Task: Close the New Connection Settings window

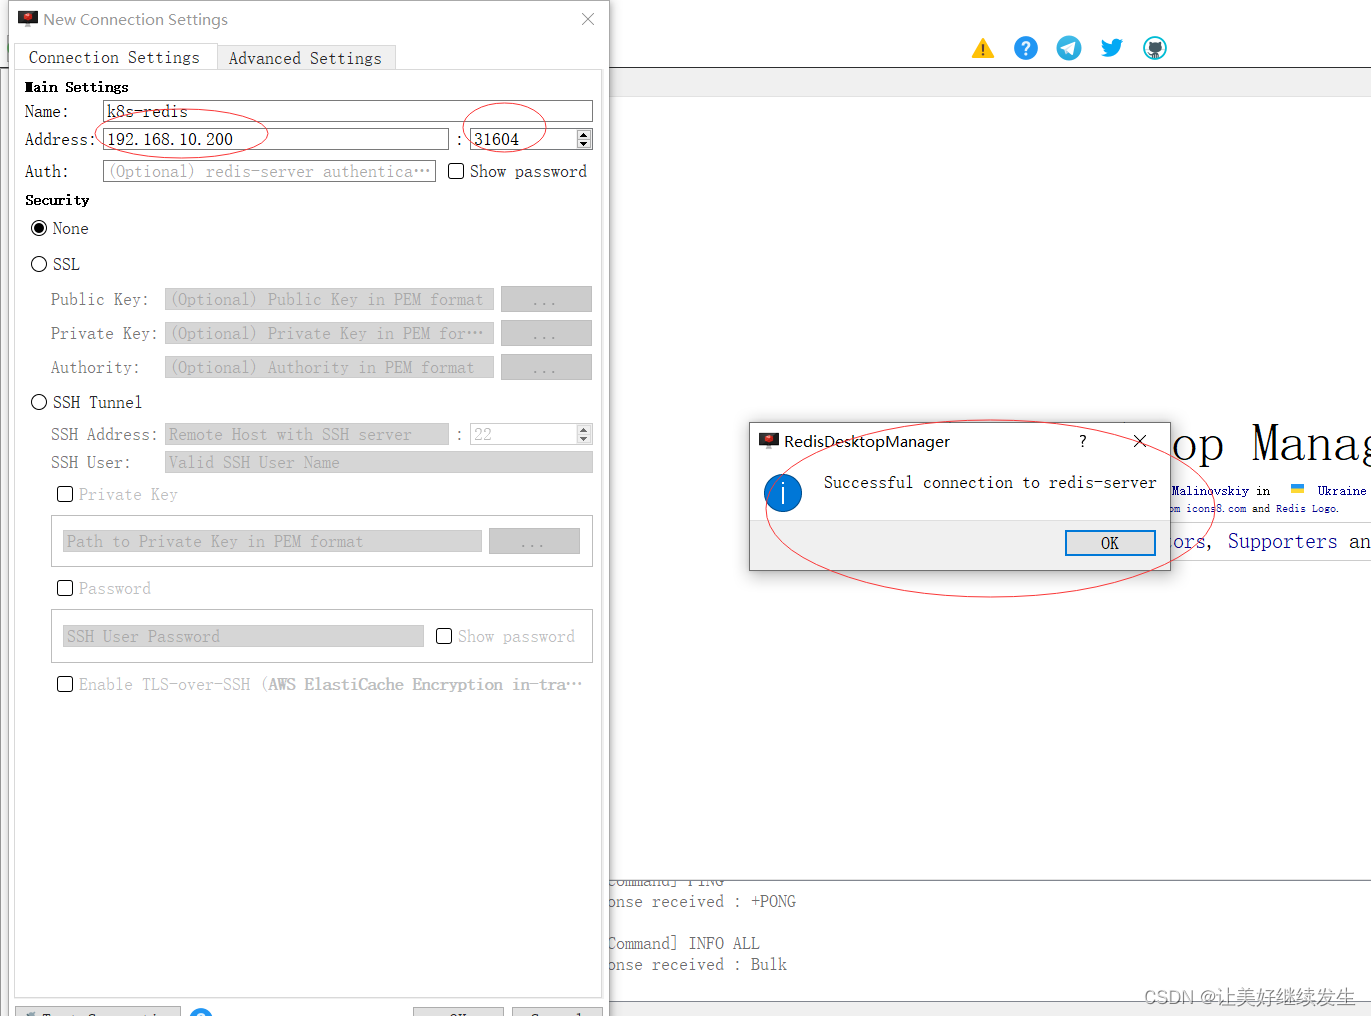Action: (588, 19)
